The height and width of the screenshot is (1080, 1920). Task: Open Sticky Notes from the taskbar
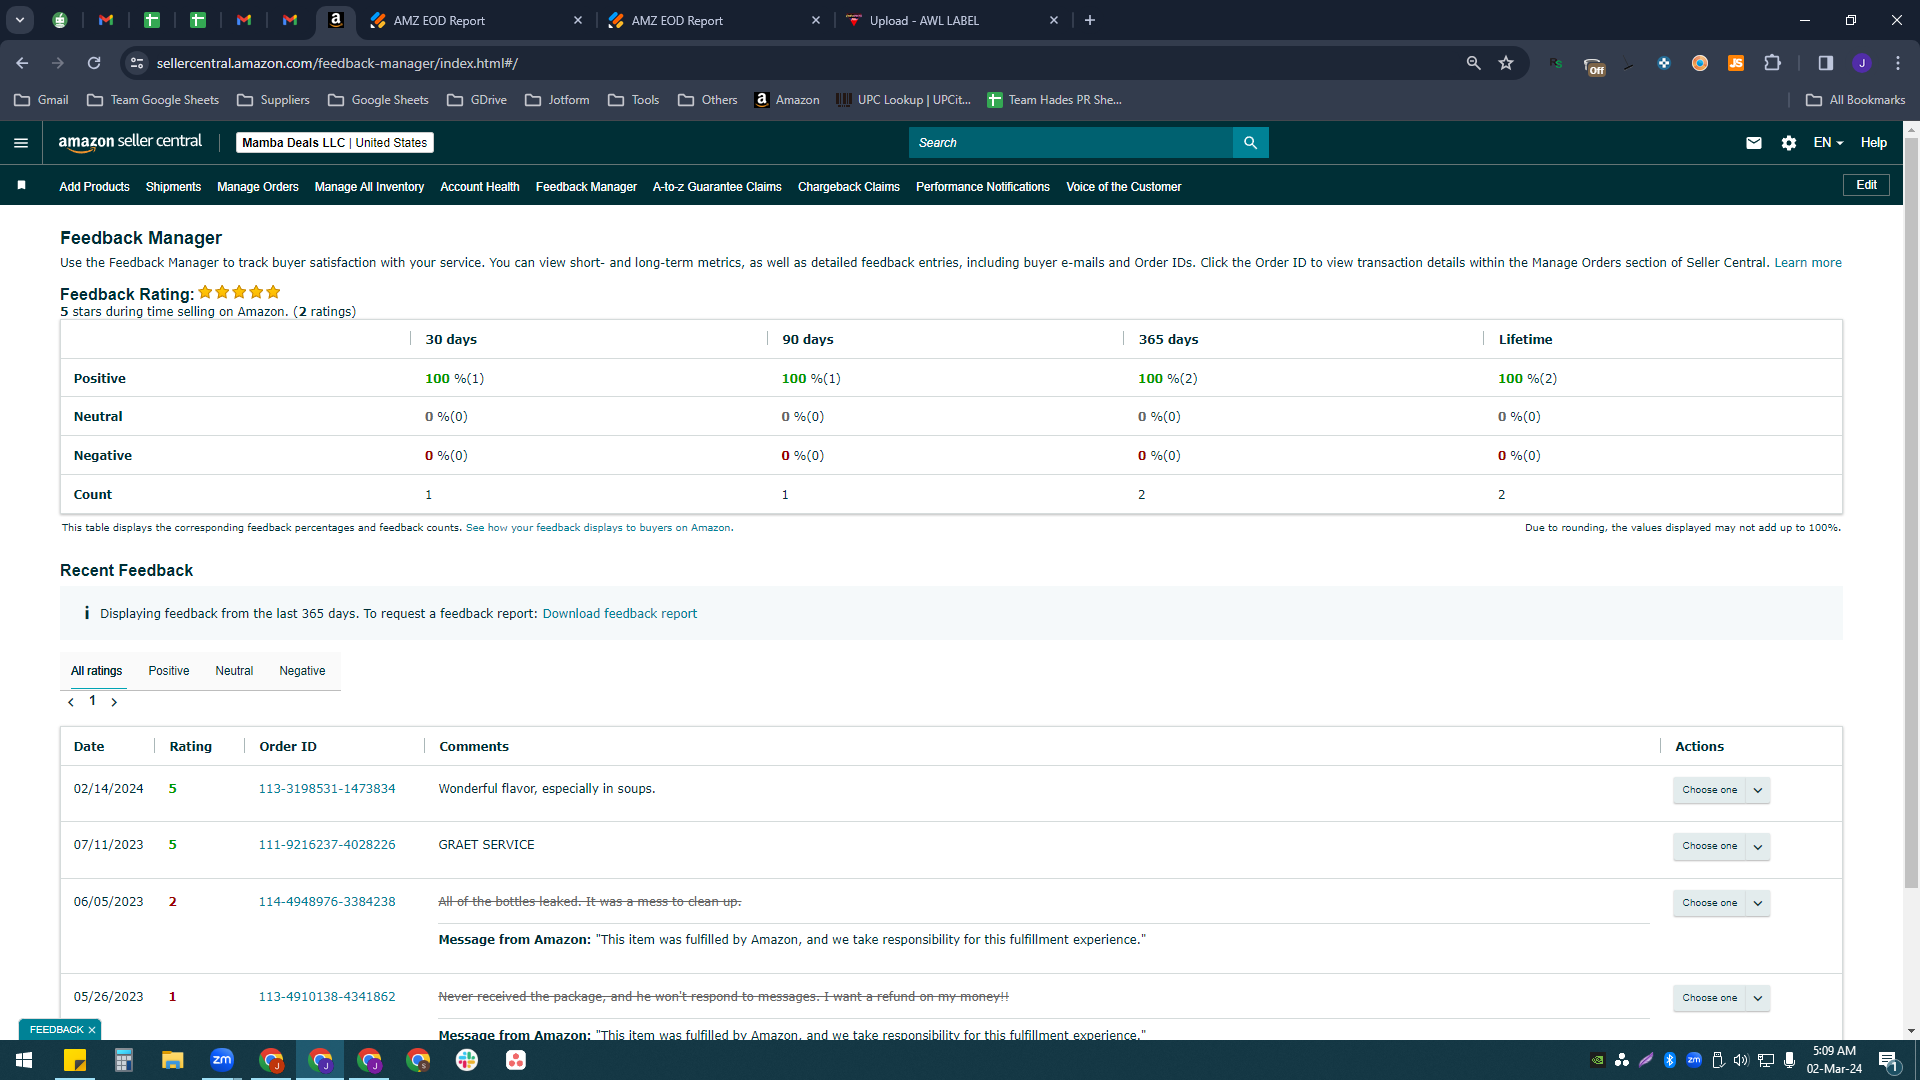75,1060
